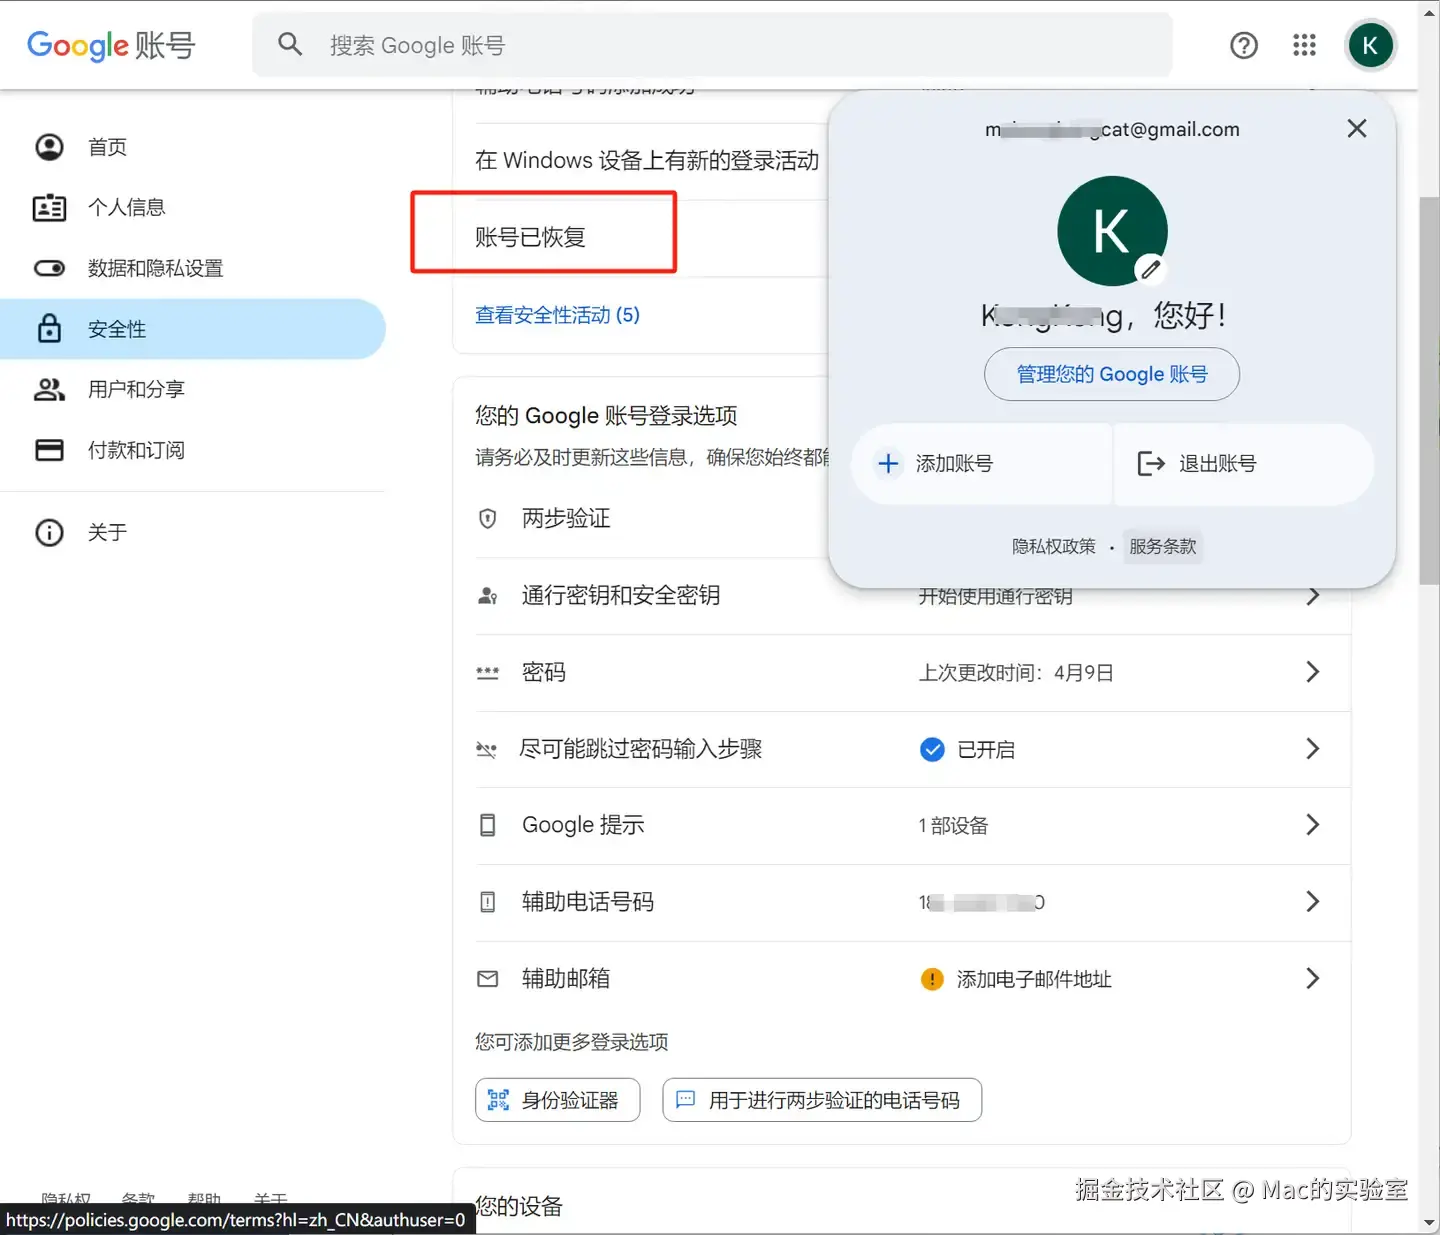Open 用户和分享 in the sidebar
The width and height of the screenshot is (1440, 1235).
[x=193, y=389]
